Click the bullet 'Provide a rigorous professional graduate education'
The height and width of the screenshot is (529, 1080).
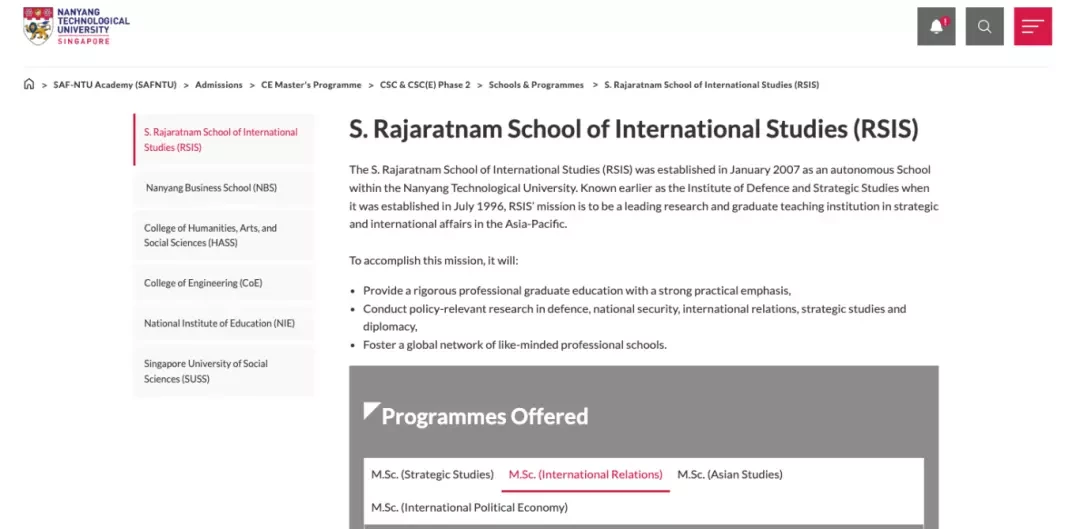click(577, 291)
